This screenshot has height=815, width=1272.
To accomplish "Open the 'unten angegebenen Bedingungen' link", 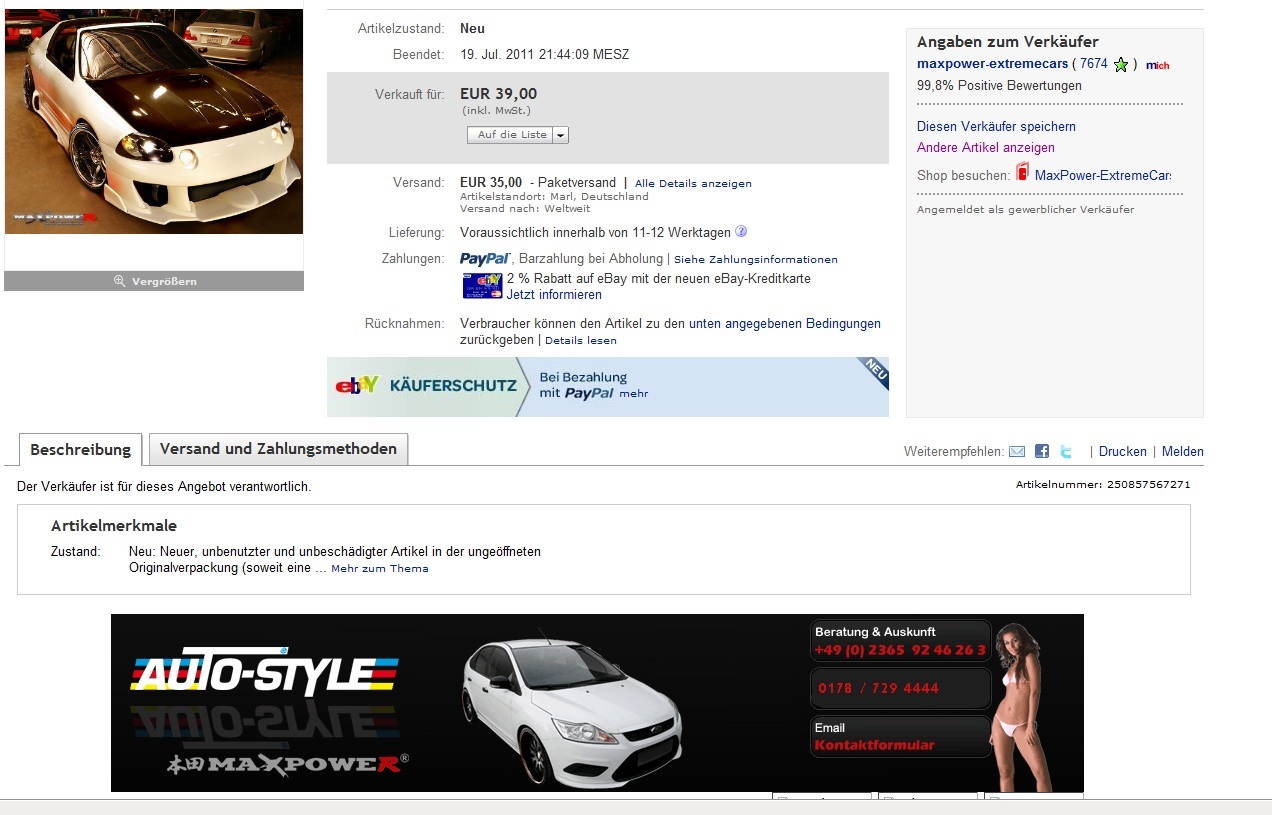I will pyautogui.click(x=785, y=324).
